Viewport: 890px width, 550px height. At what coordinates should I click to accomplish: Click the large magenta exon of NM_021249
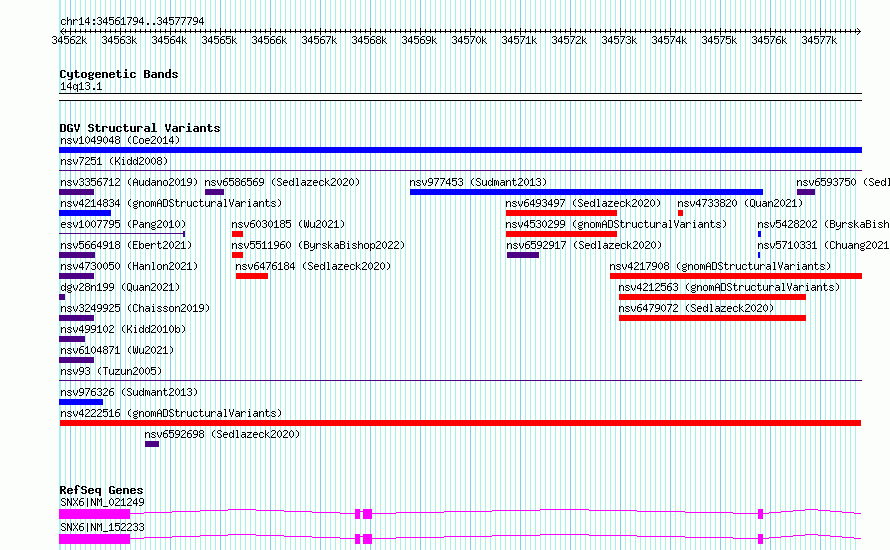pos(95,514)
